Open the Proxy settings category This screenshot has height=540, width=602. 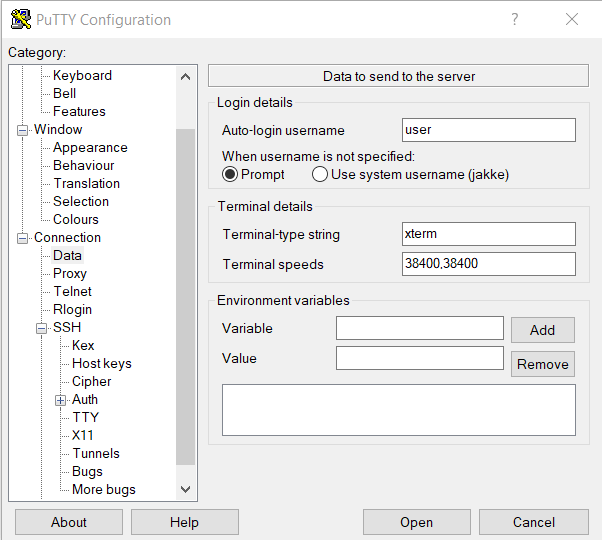[x=70, y=273]
